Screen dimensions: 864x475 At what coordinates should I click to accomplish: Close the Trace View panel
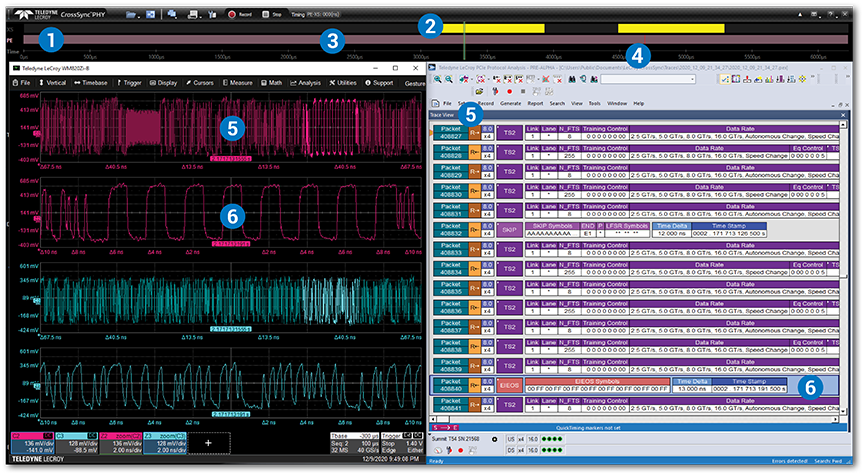click(843, 115)
